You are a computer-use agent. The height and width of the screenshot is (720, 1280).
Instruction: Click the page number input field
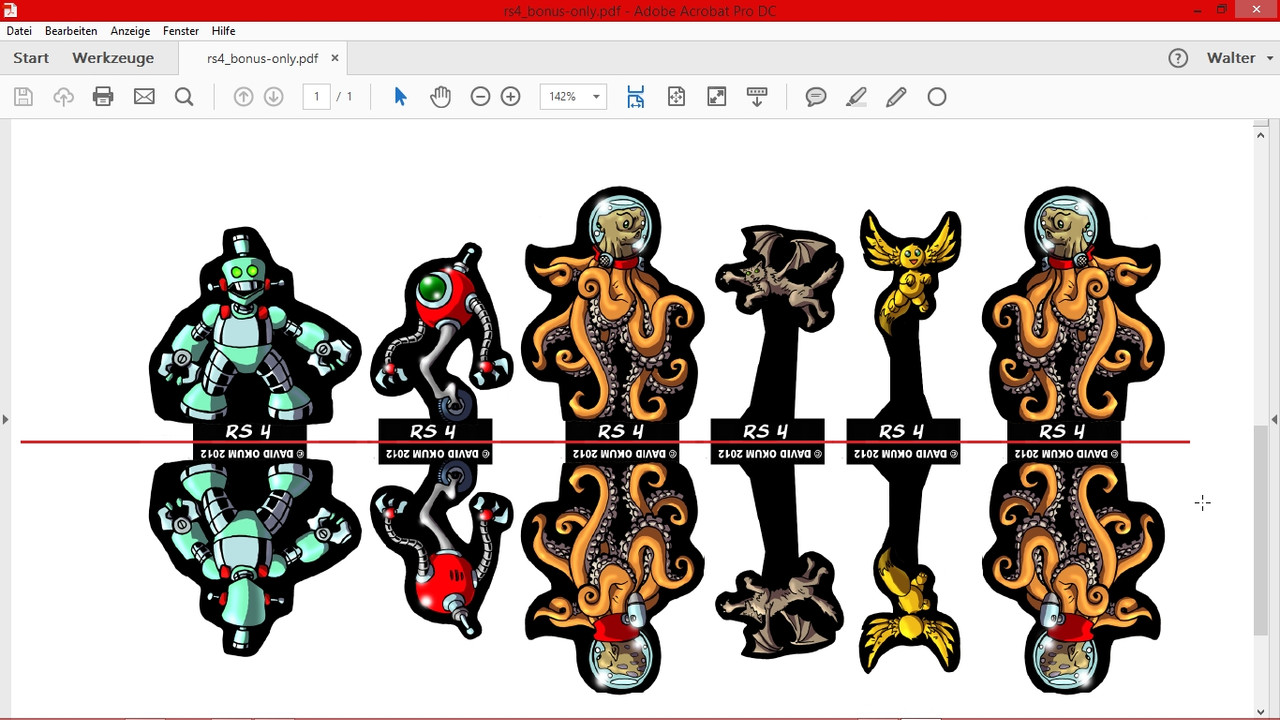click(317, 97)
